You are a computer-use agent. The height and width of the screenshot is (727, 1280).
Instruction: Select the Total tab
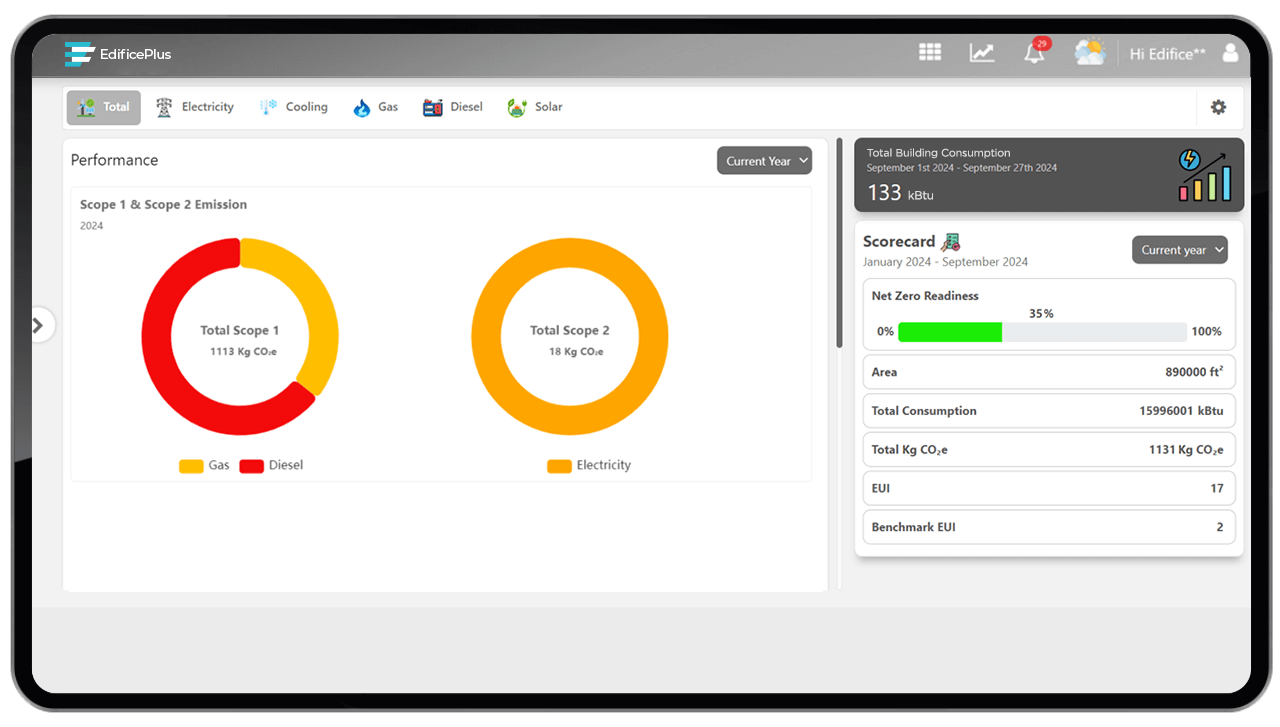(x=104, y=107)
